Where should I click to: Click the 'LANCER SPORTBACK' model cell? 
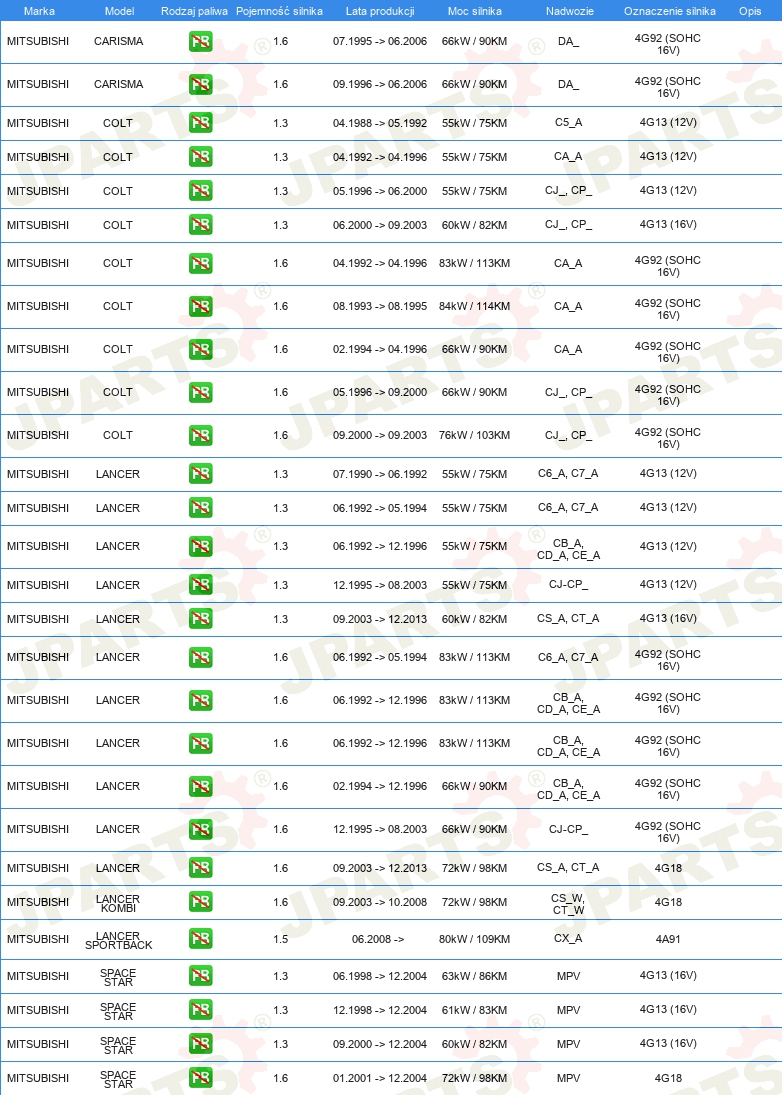tap(119, 941)
